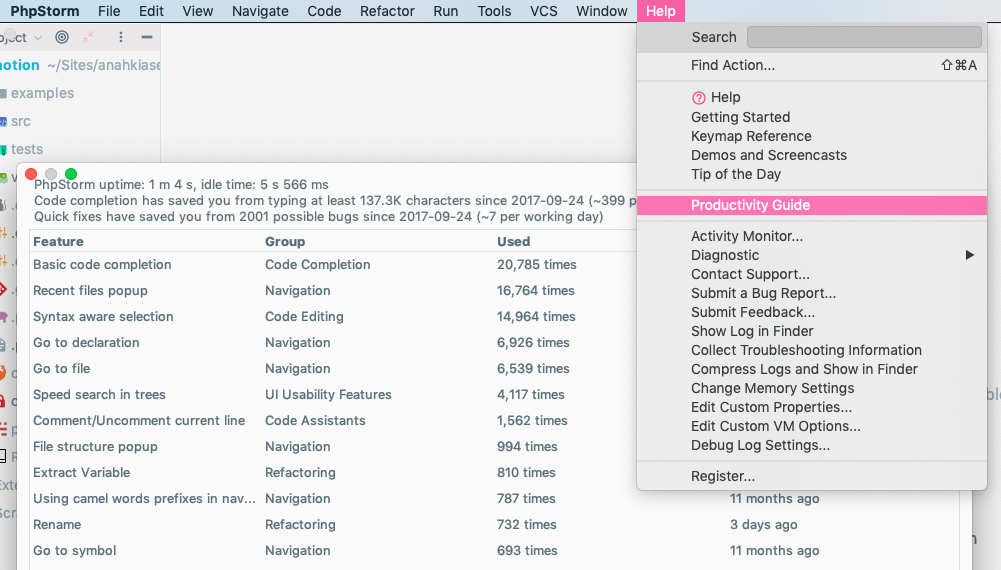Open the File menu
Image resolution: width=1001 pixels, height=570 pixels.
(109, 11)
